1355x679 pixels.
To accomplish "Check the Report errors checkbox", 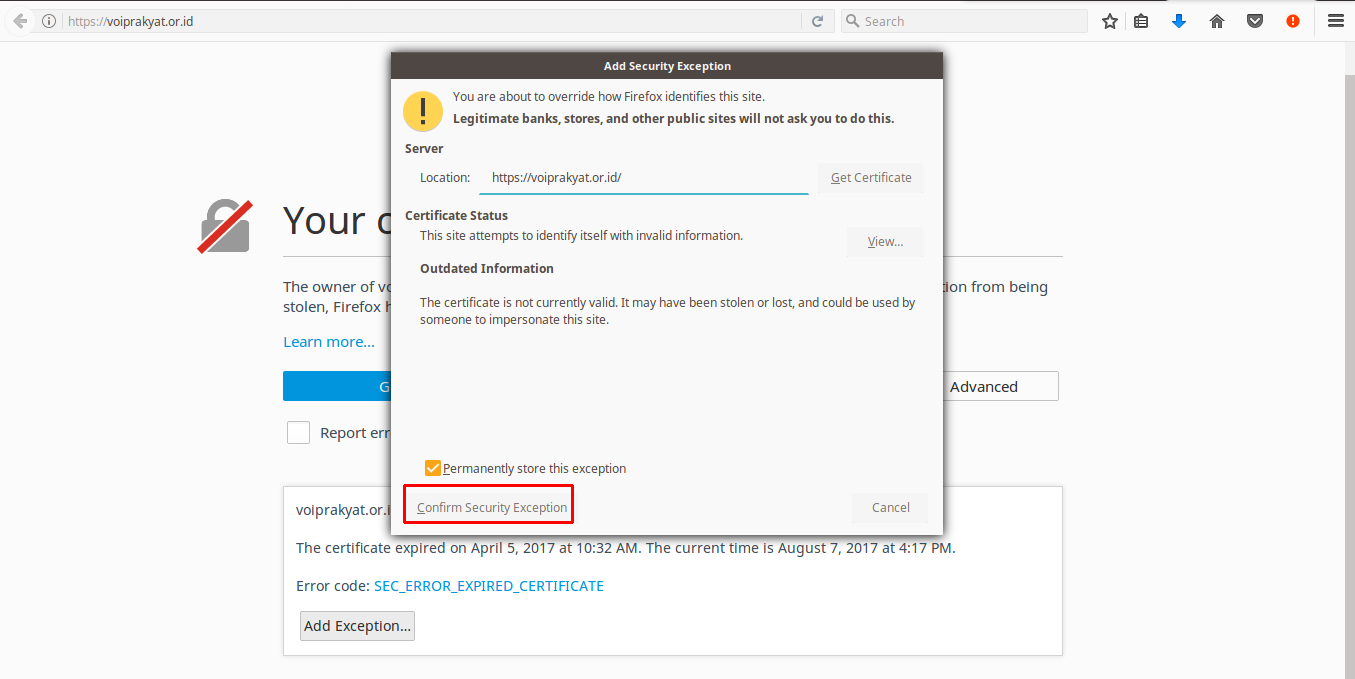I will [298, 433].
